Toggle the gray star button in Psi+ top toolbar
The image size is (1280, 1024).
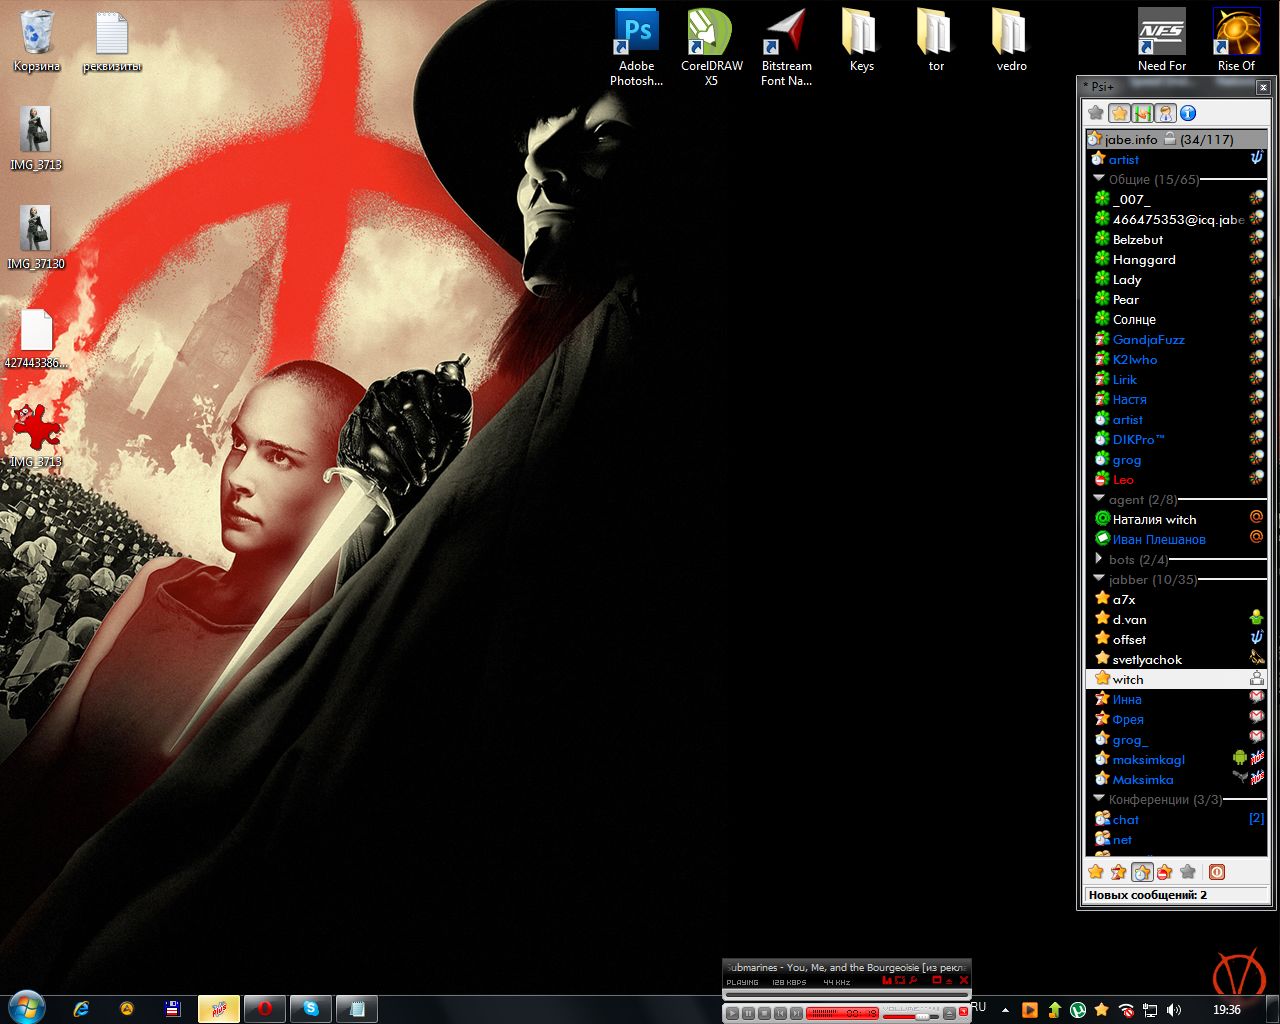(1096, 113)
